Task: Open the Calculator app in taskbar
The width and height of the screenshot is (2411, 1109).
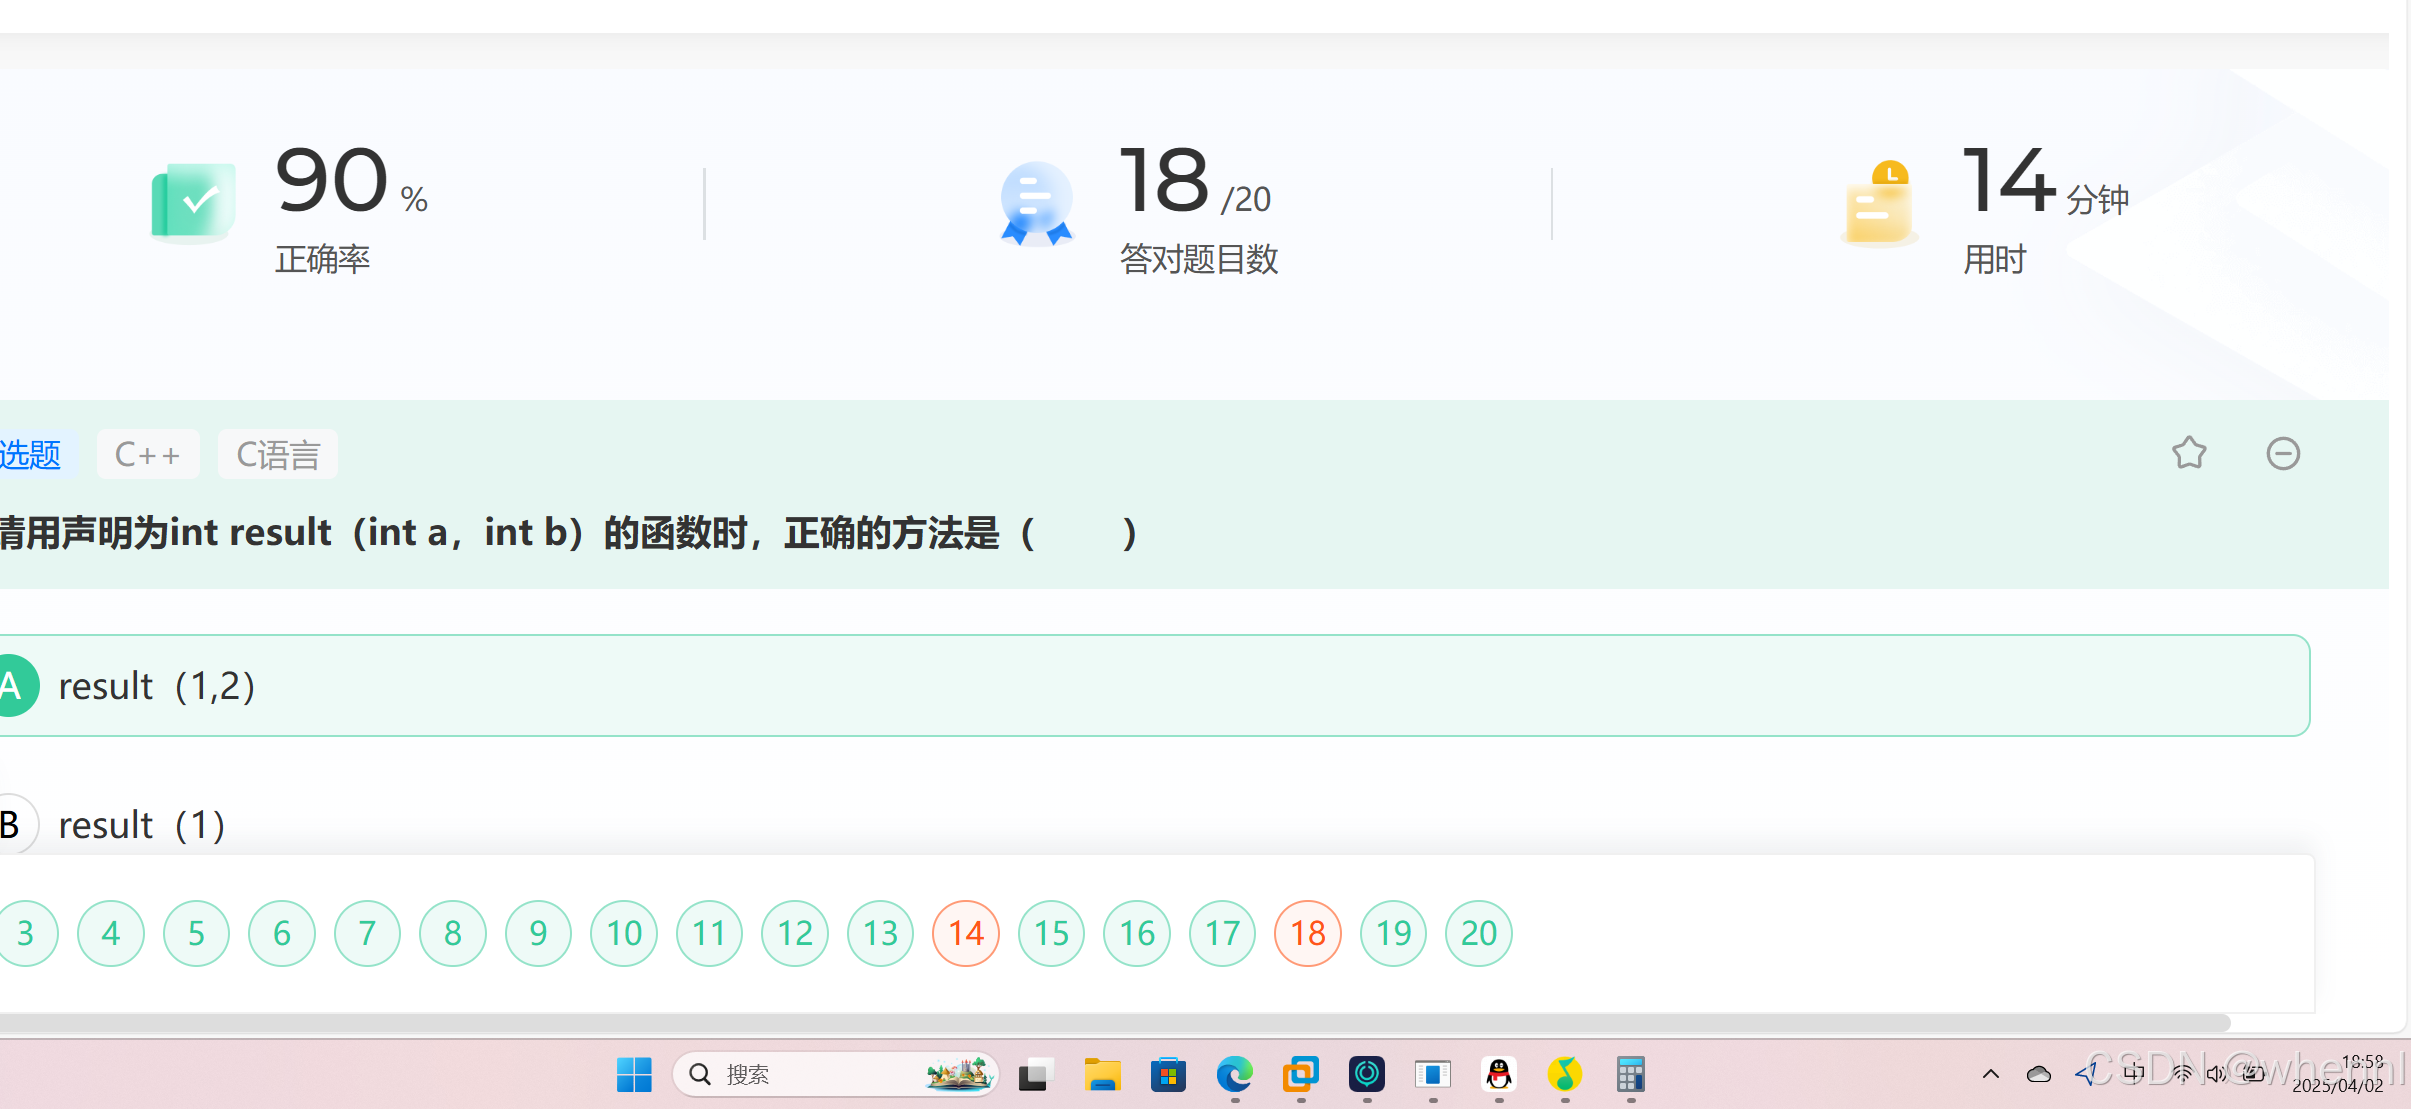Action: [1630, 1075]
